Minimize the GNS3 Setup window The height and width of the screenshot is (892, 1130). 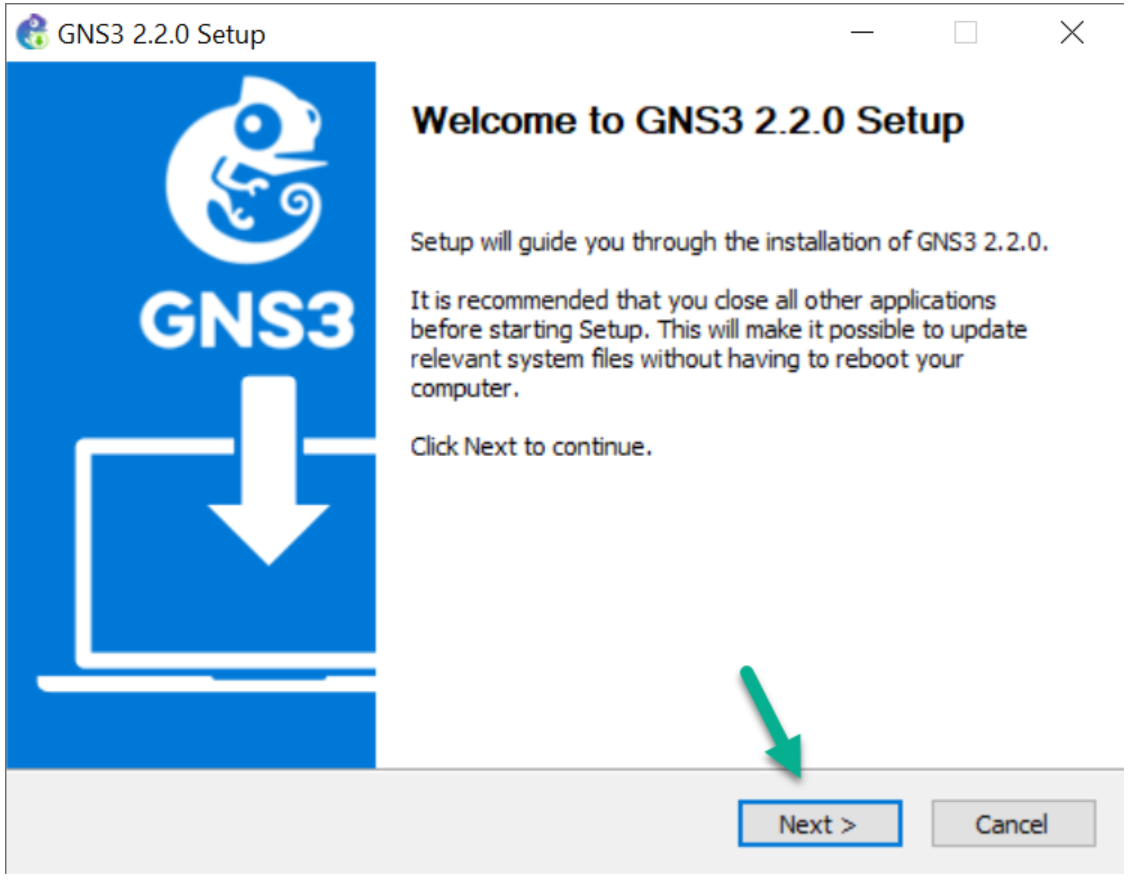(x=861, y=32)
